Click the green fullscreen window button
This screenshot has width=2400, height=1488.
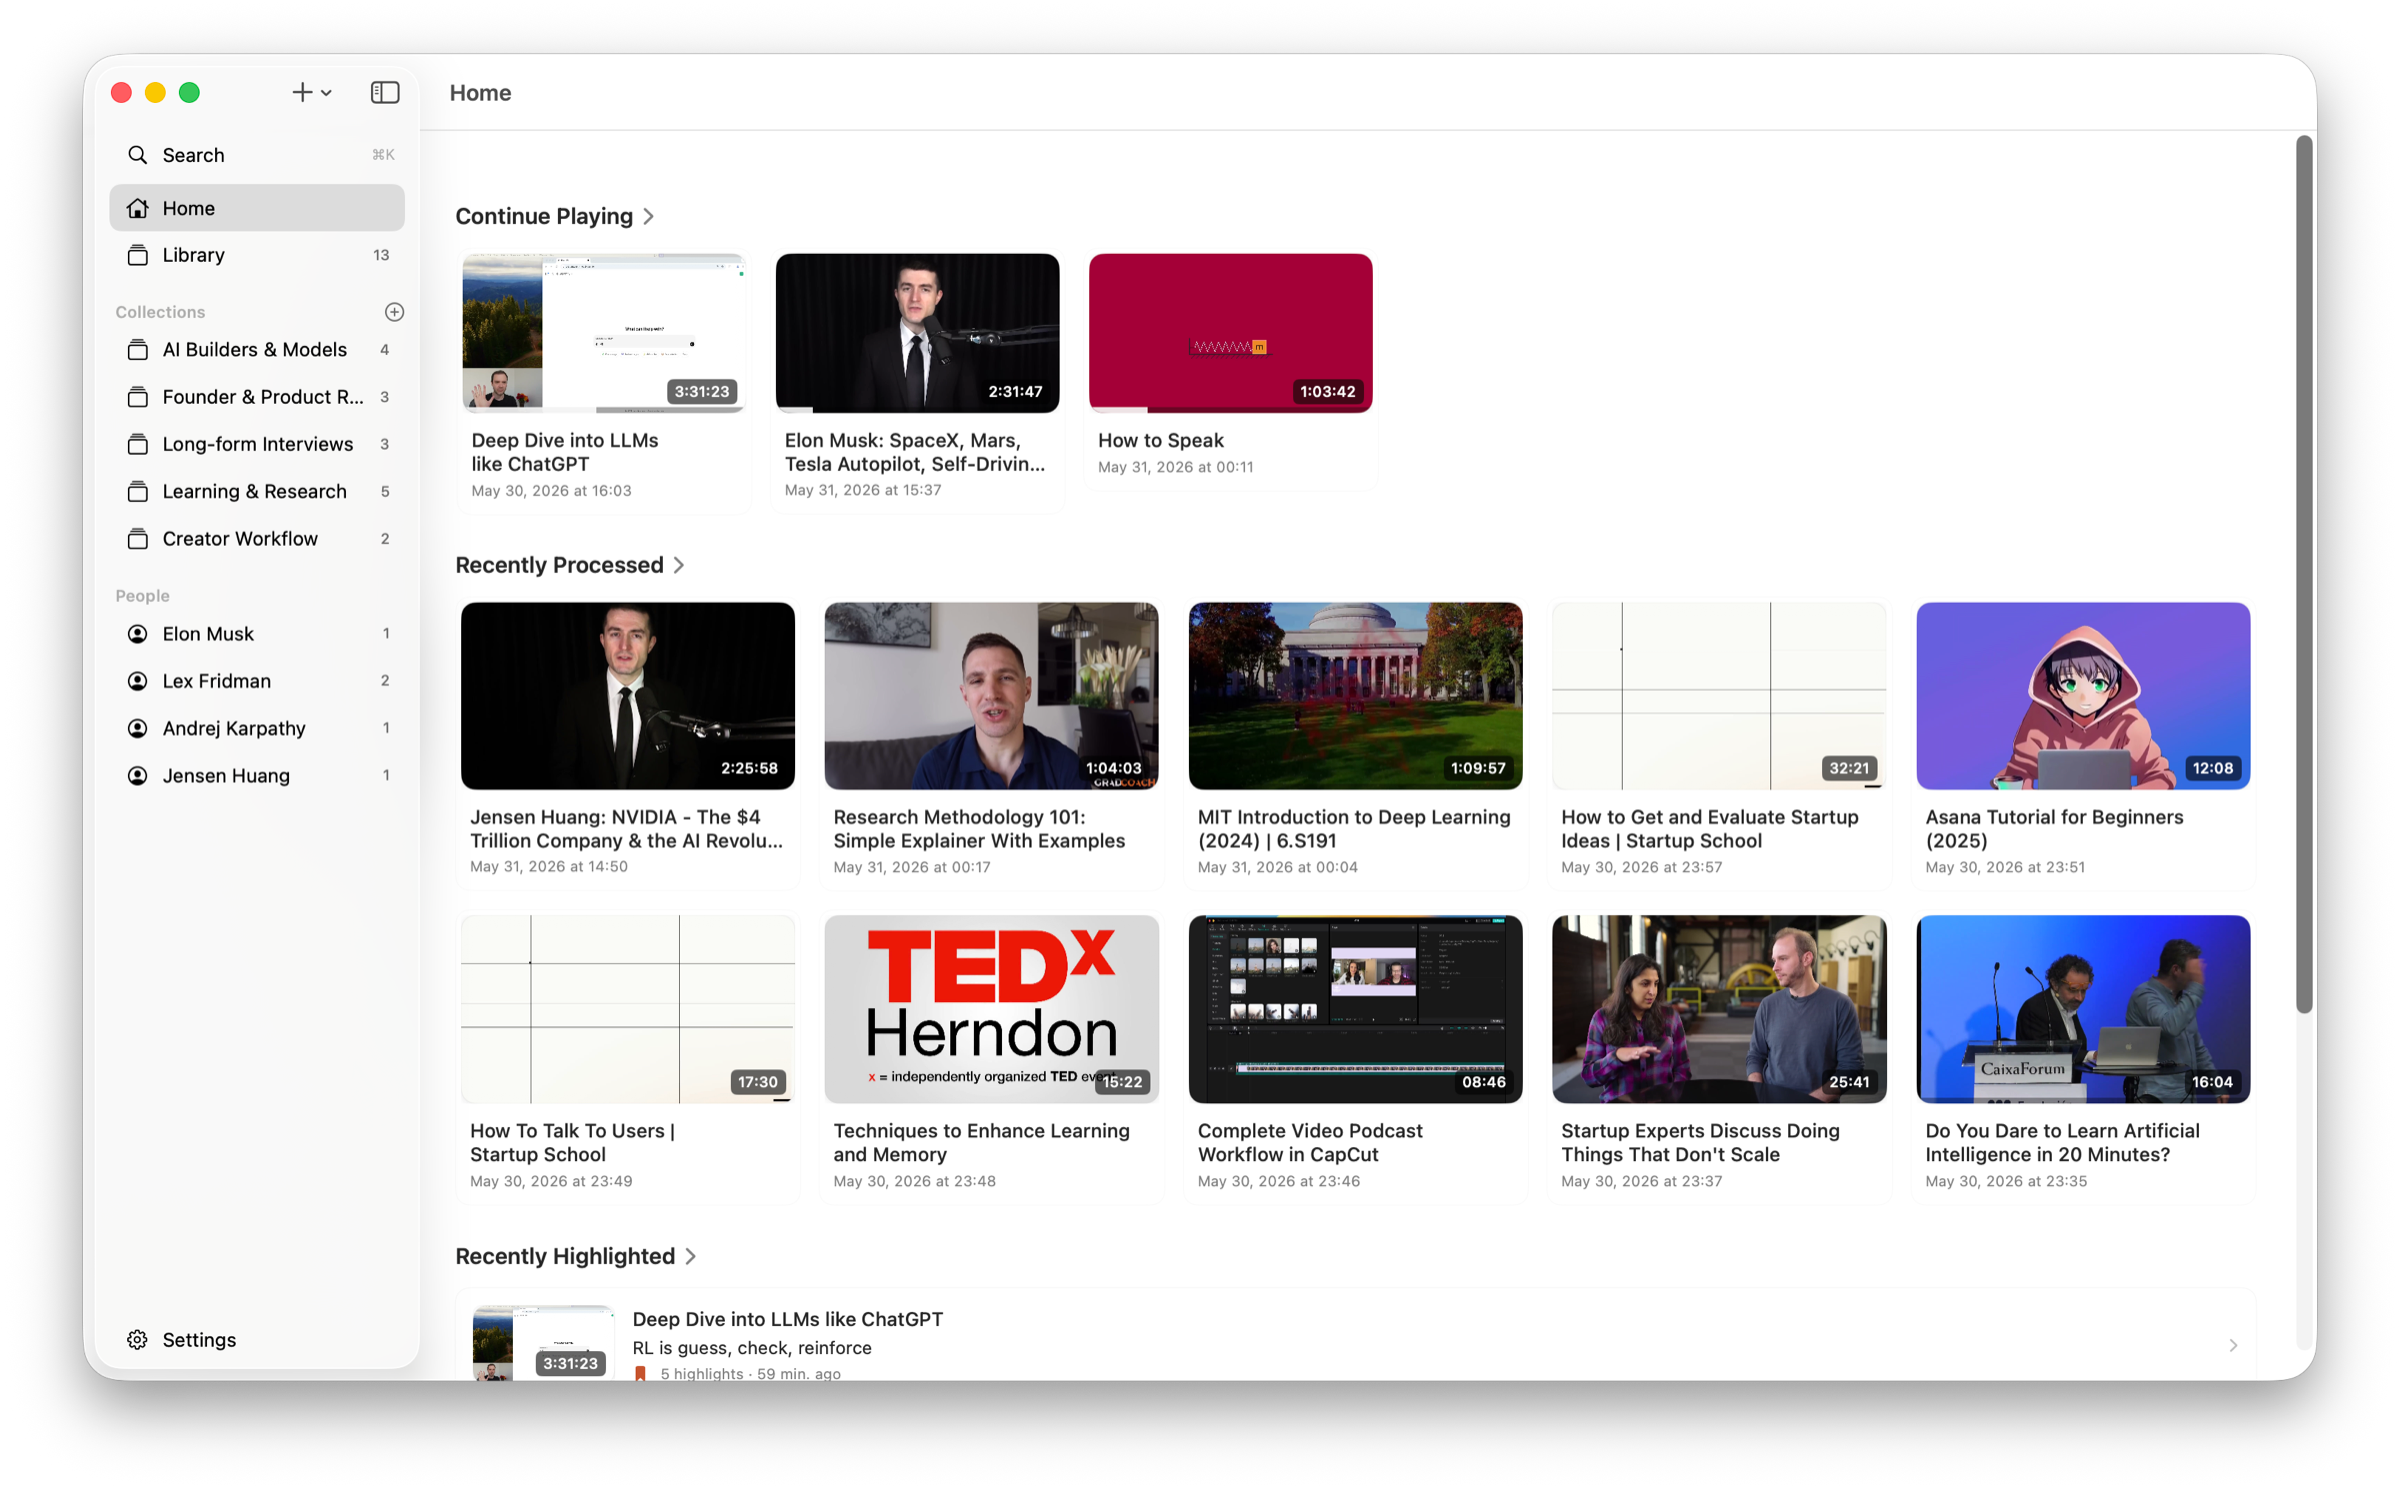coord(189,93)
